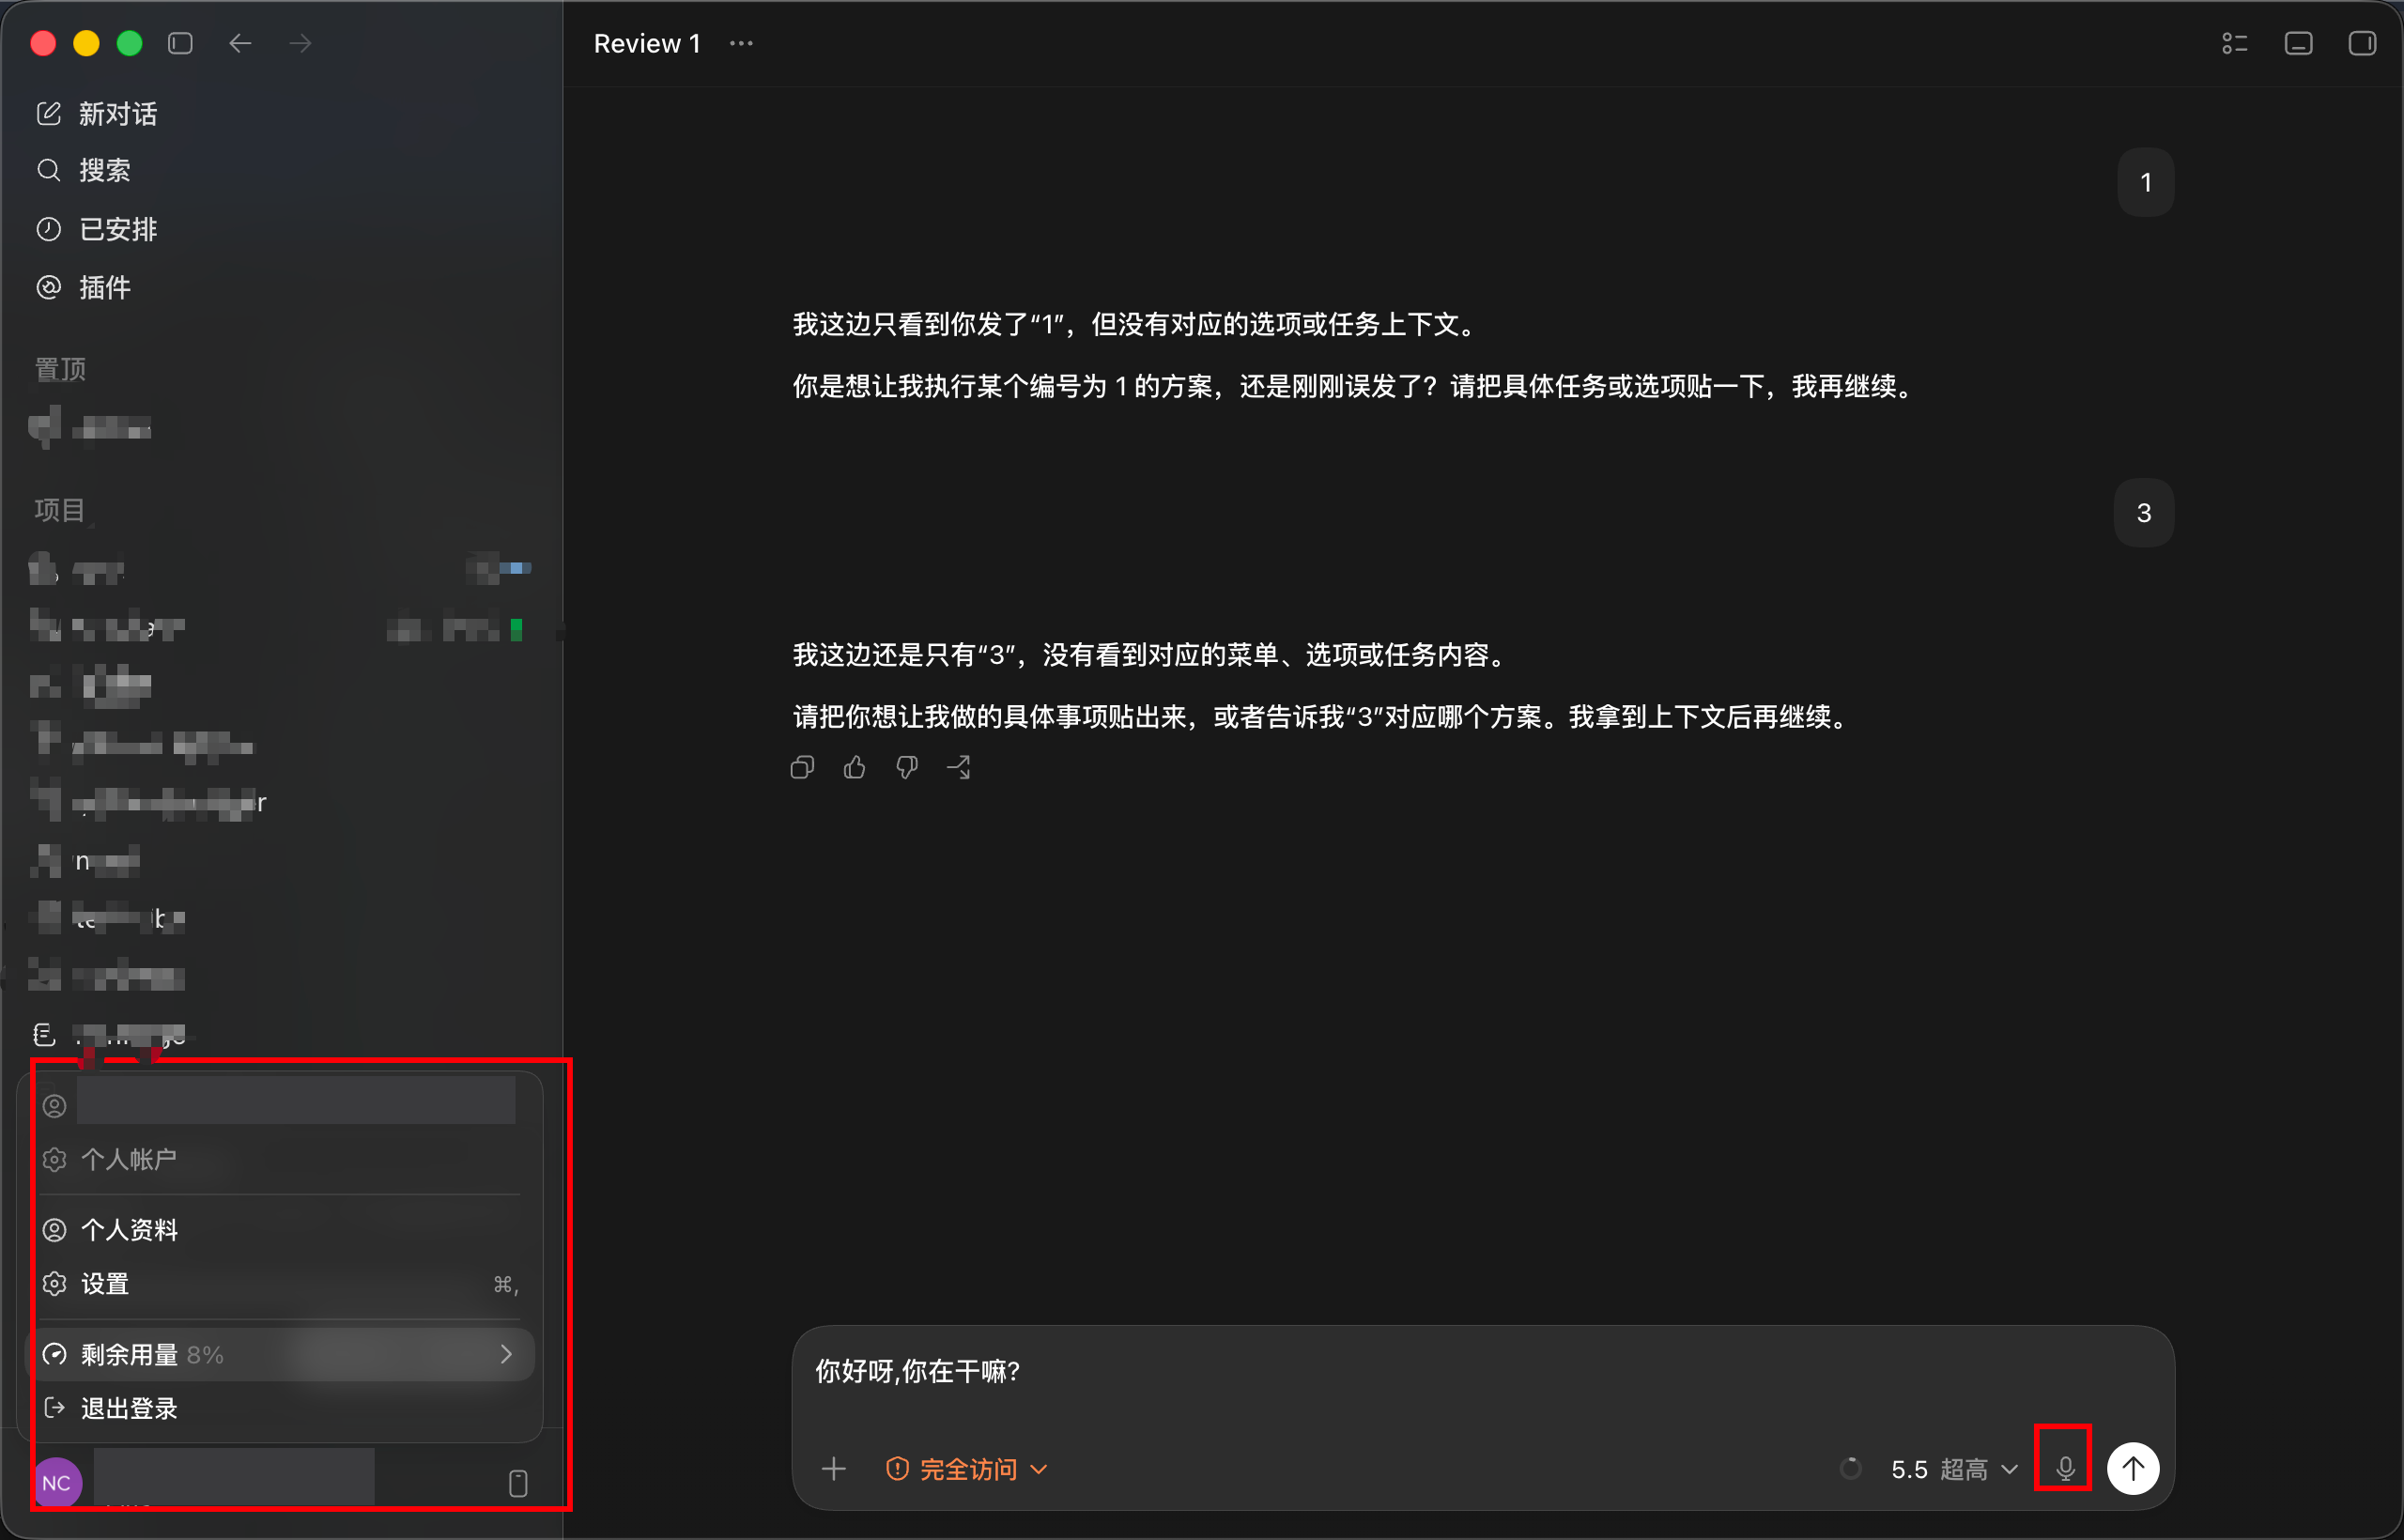Click into the message text field

[1483, 1371]
